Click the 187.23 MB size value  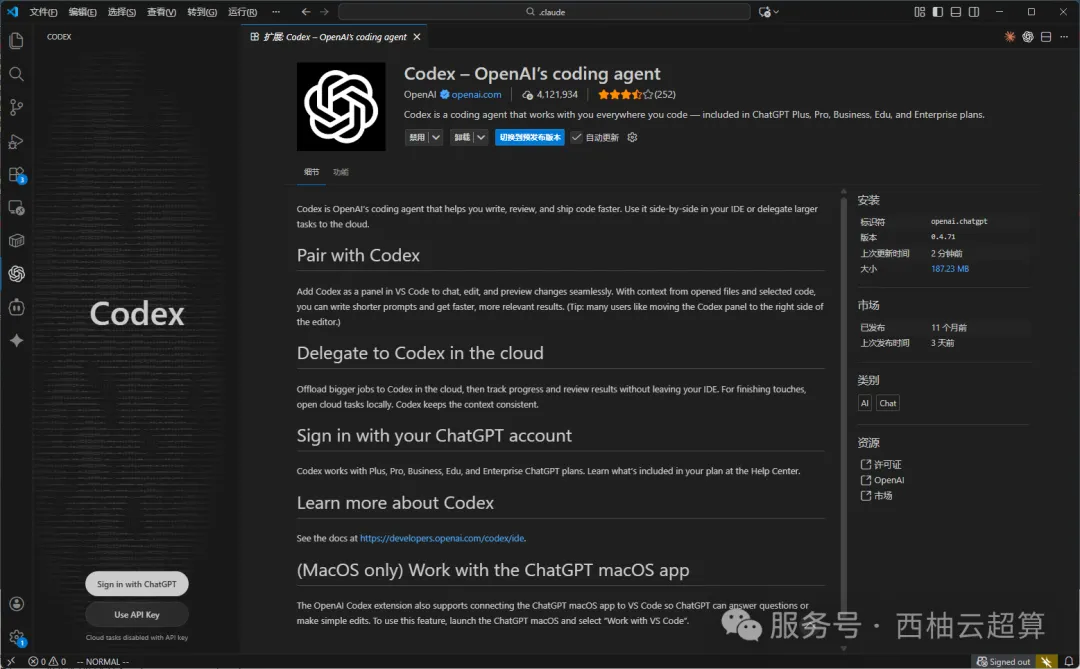click(950, 269)
